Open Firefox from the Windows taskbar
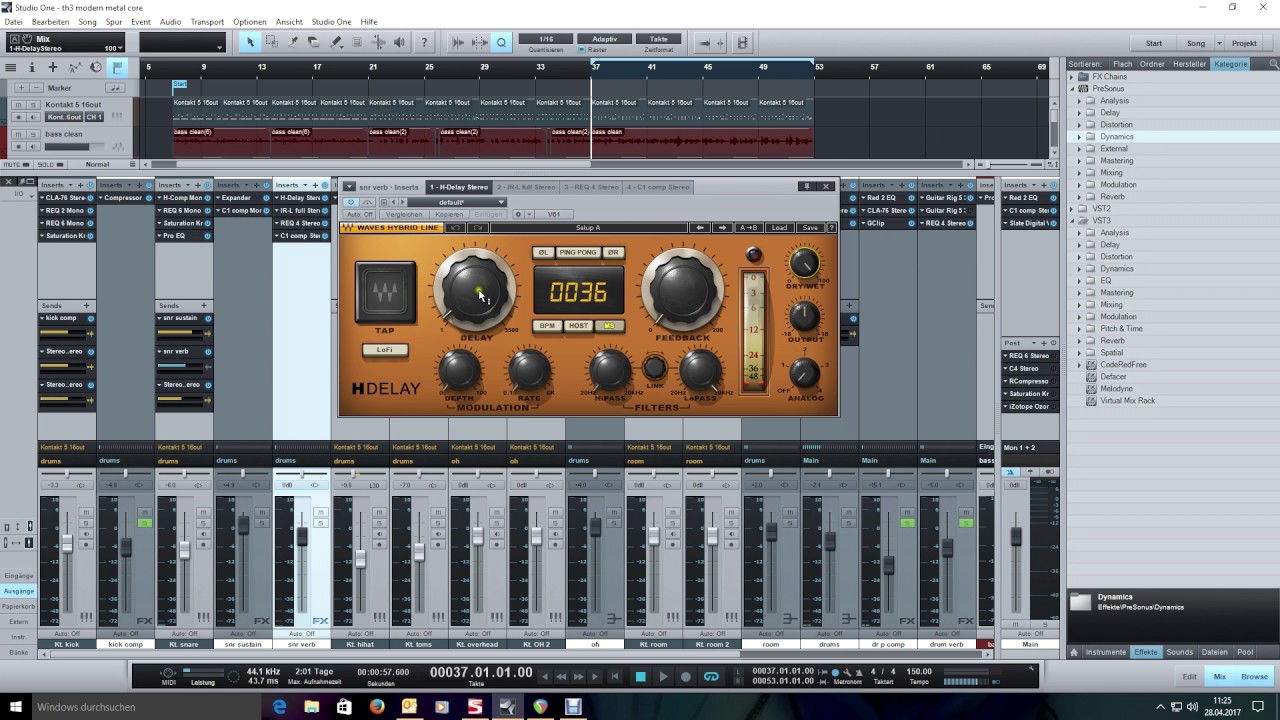 [376, 707]
